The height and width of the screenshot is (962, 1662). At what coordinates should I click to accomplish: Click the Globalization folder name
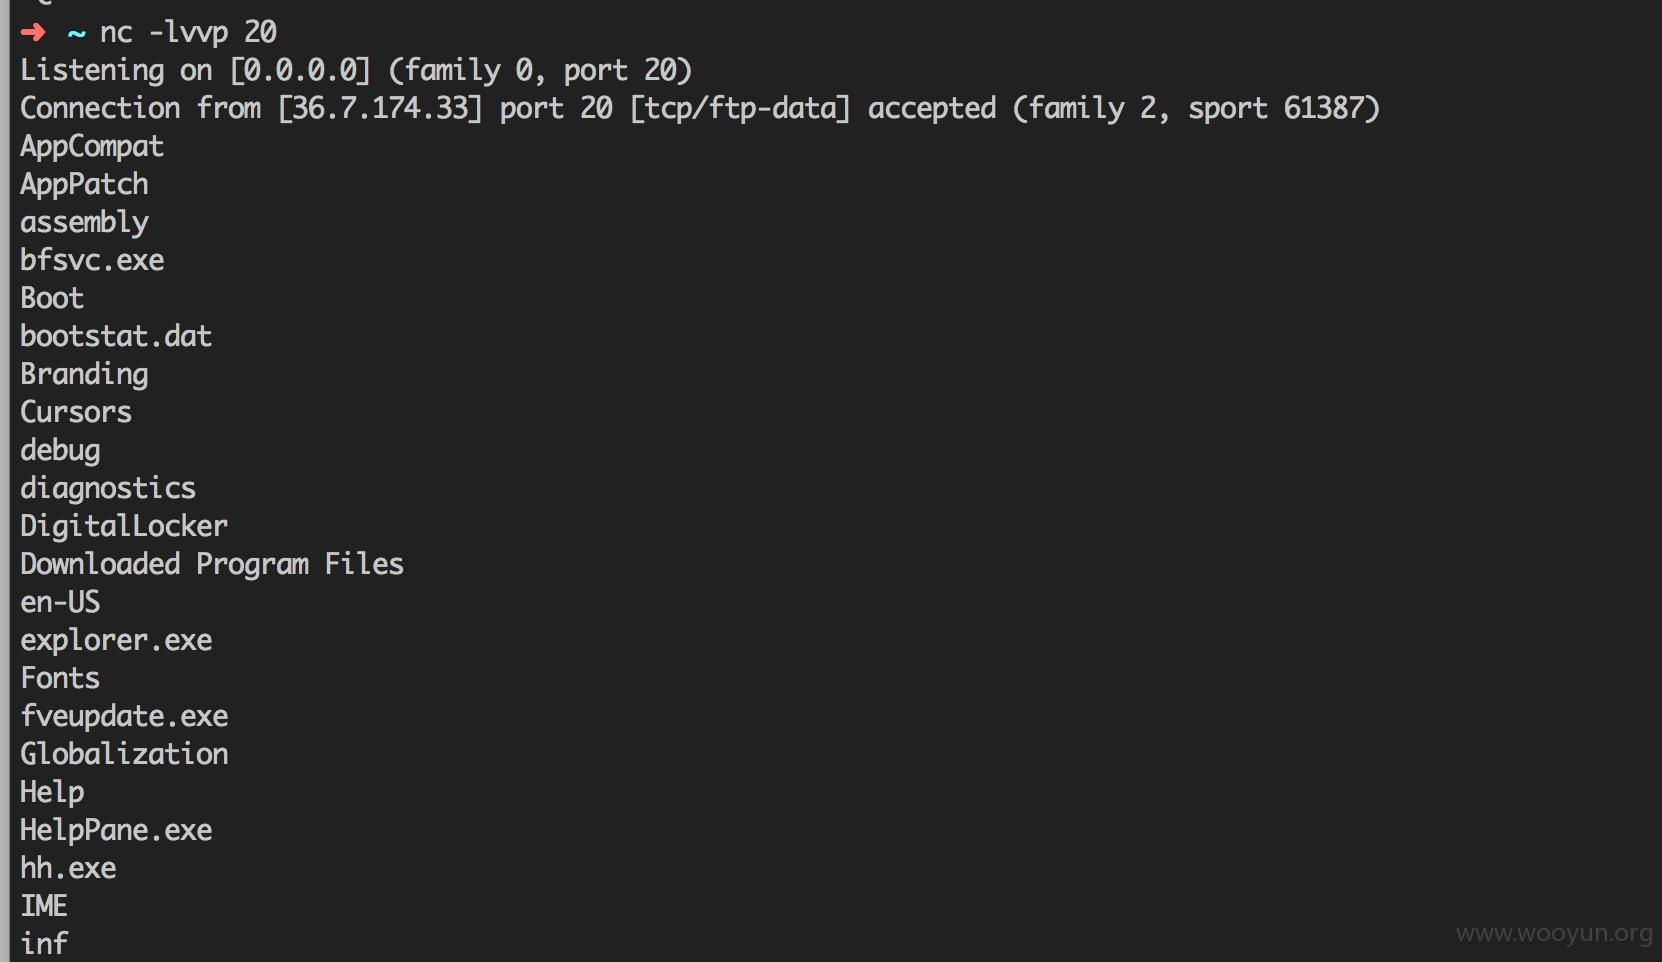click(x=124, y=754)
